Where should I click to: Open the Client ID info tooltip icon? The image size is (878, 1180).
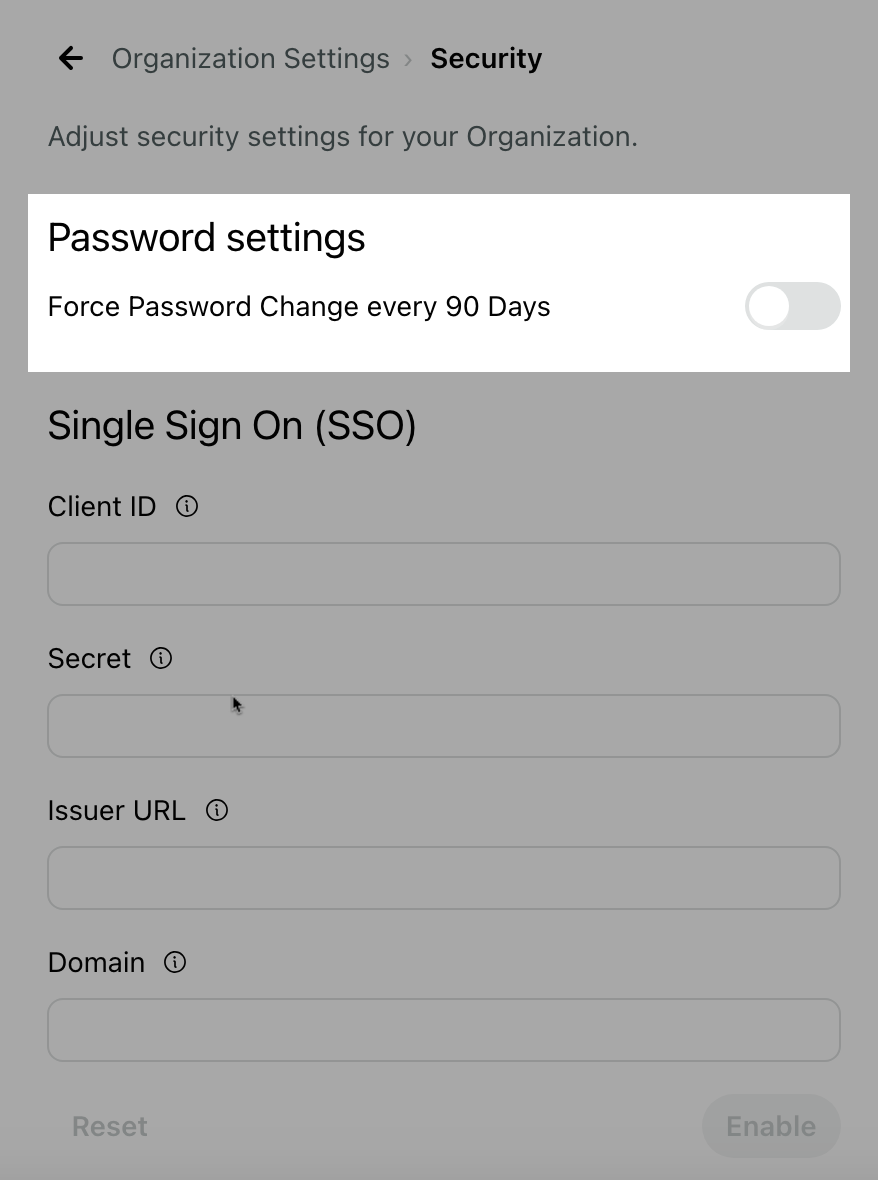(187, 506)
